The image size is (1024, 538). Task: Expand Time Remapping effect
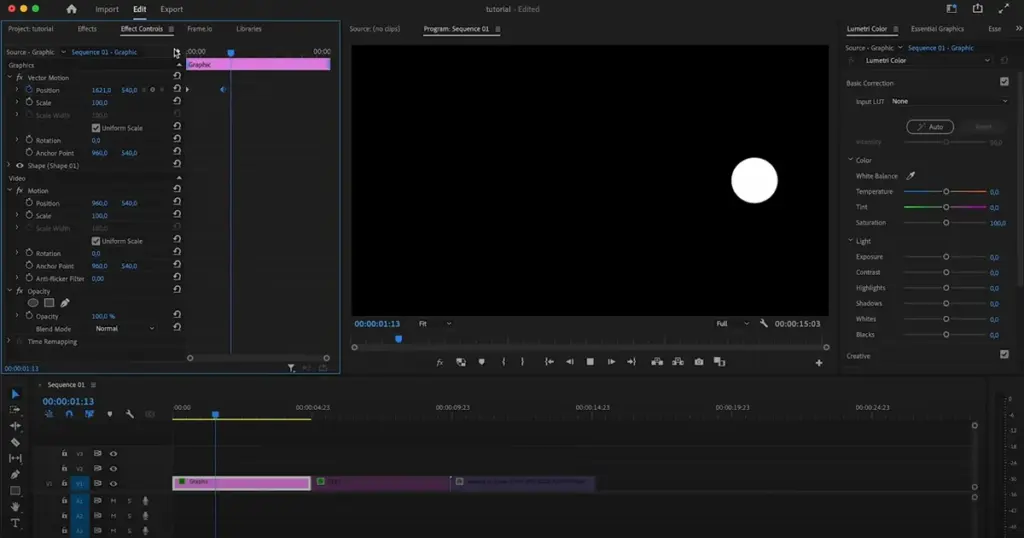9,341
